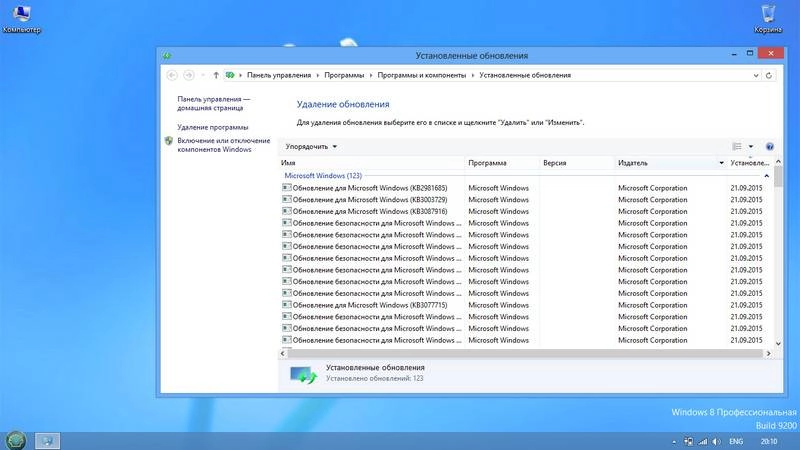Screen dimensions: 800x450
Task: Click Программы и компоненты breadcrumb
Action: (x=421, y=75)
